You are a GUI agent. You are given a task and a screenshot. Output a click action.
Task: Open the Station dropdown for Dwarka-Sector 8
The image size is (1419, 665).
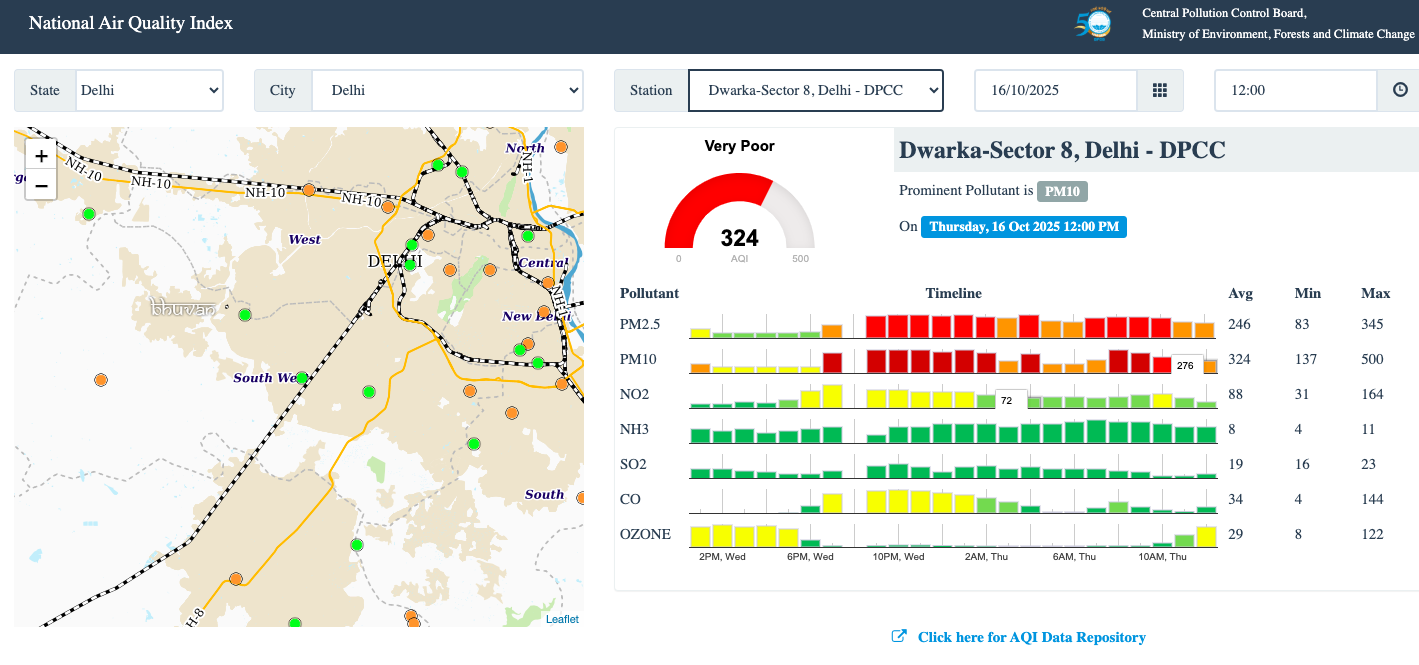tap(815, 90)
